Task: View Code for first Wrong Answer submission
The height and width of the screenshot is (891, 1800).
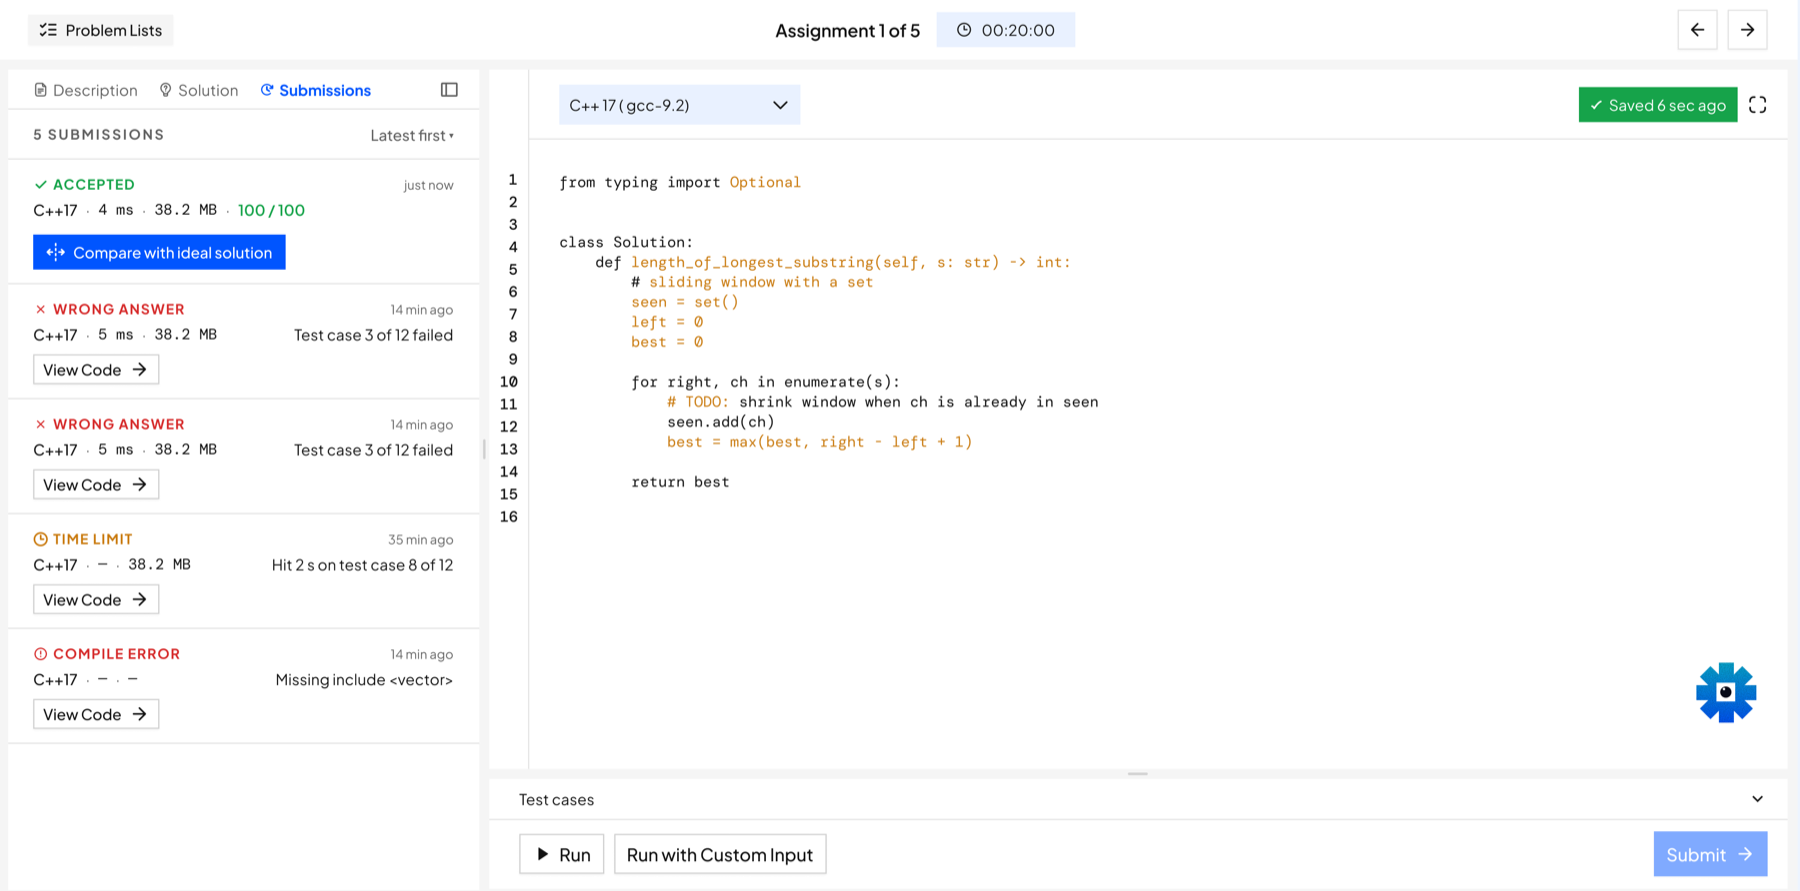Action: coord(96,370)
